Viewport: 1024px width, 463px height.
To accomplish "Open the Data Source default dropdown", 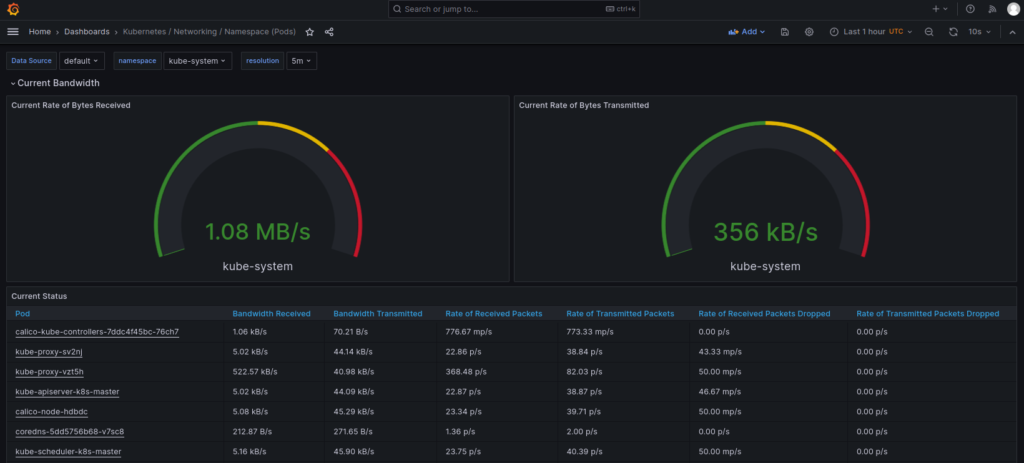I will tap(82, 61).
